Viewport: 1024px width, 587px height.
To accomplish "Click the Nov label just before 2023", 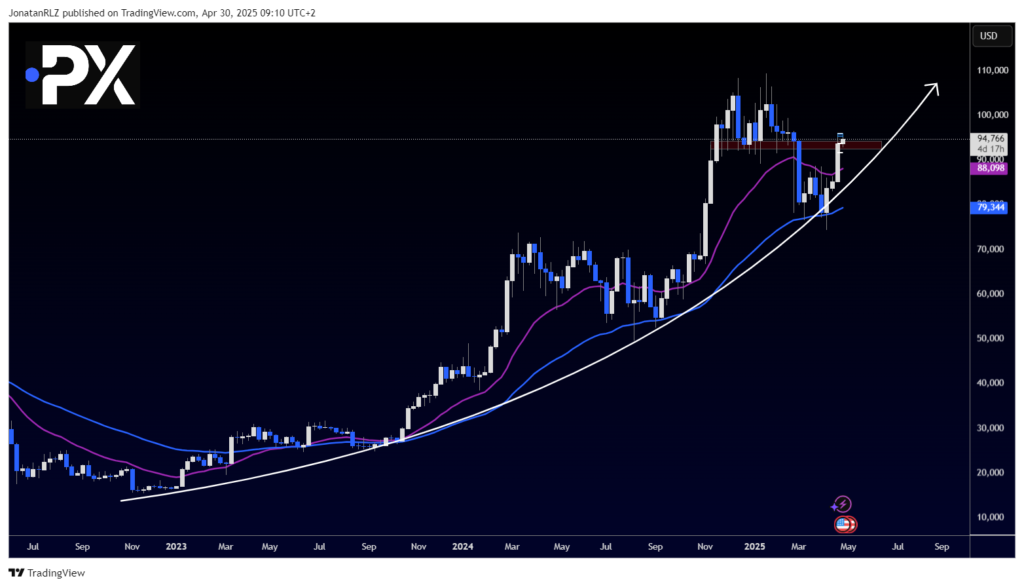I will [x=132, y=547].
